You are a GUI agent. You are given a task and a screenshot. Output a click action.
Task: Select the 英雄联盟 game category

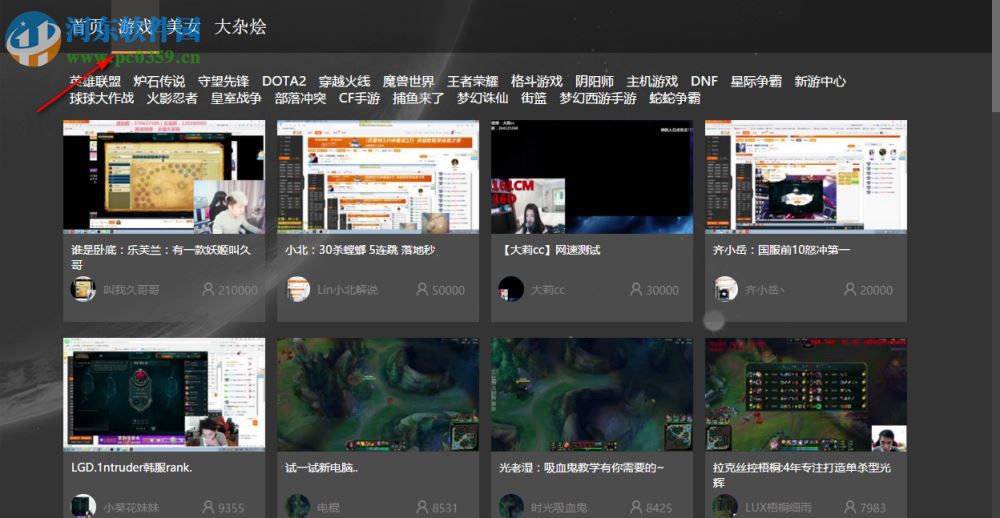coord(95,82)
